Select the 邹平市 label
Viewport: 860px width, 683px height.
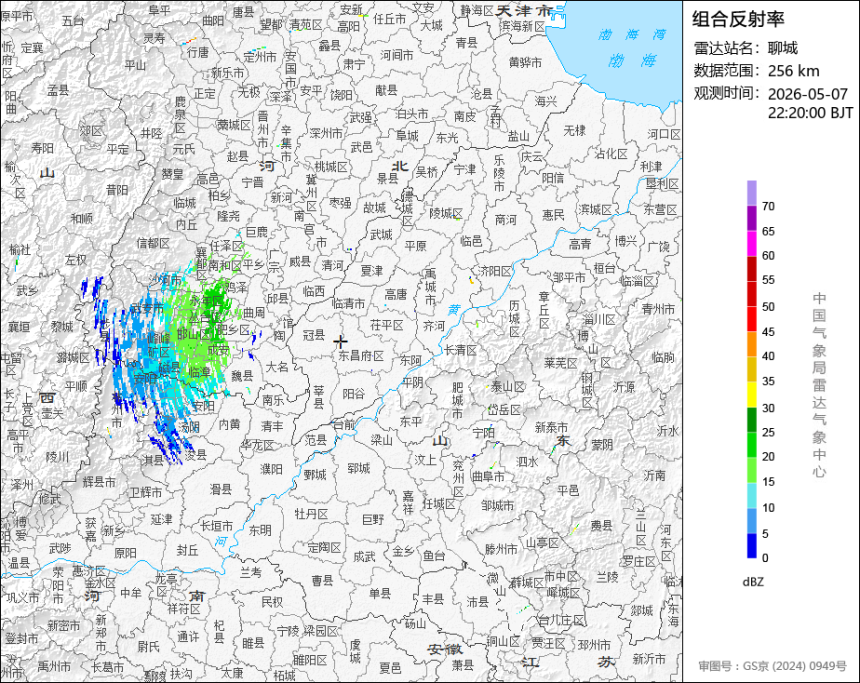point(569,278)
